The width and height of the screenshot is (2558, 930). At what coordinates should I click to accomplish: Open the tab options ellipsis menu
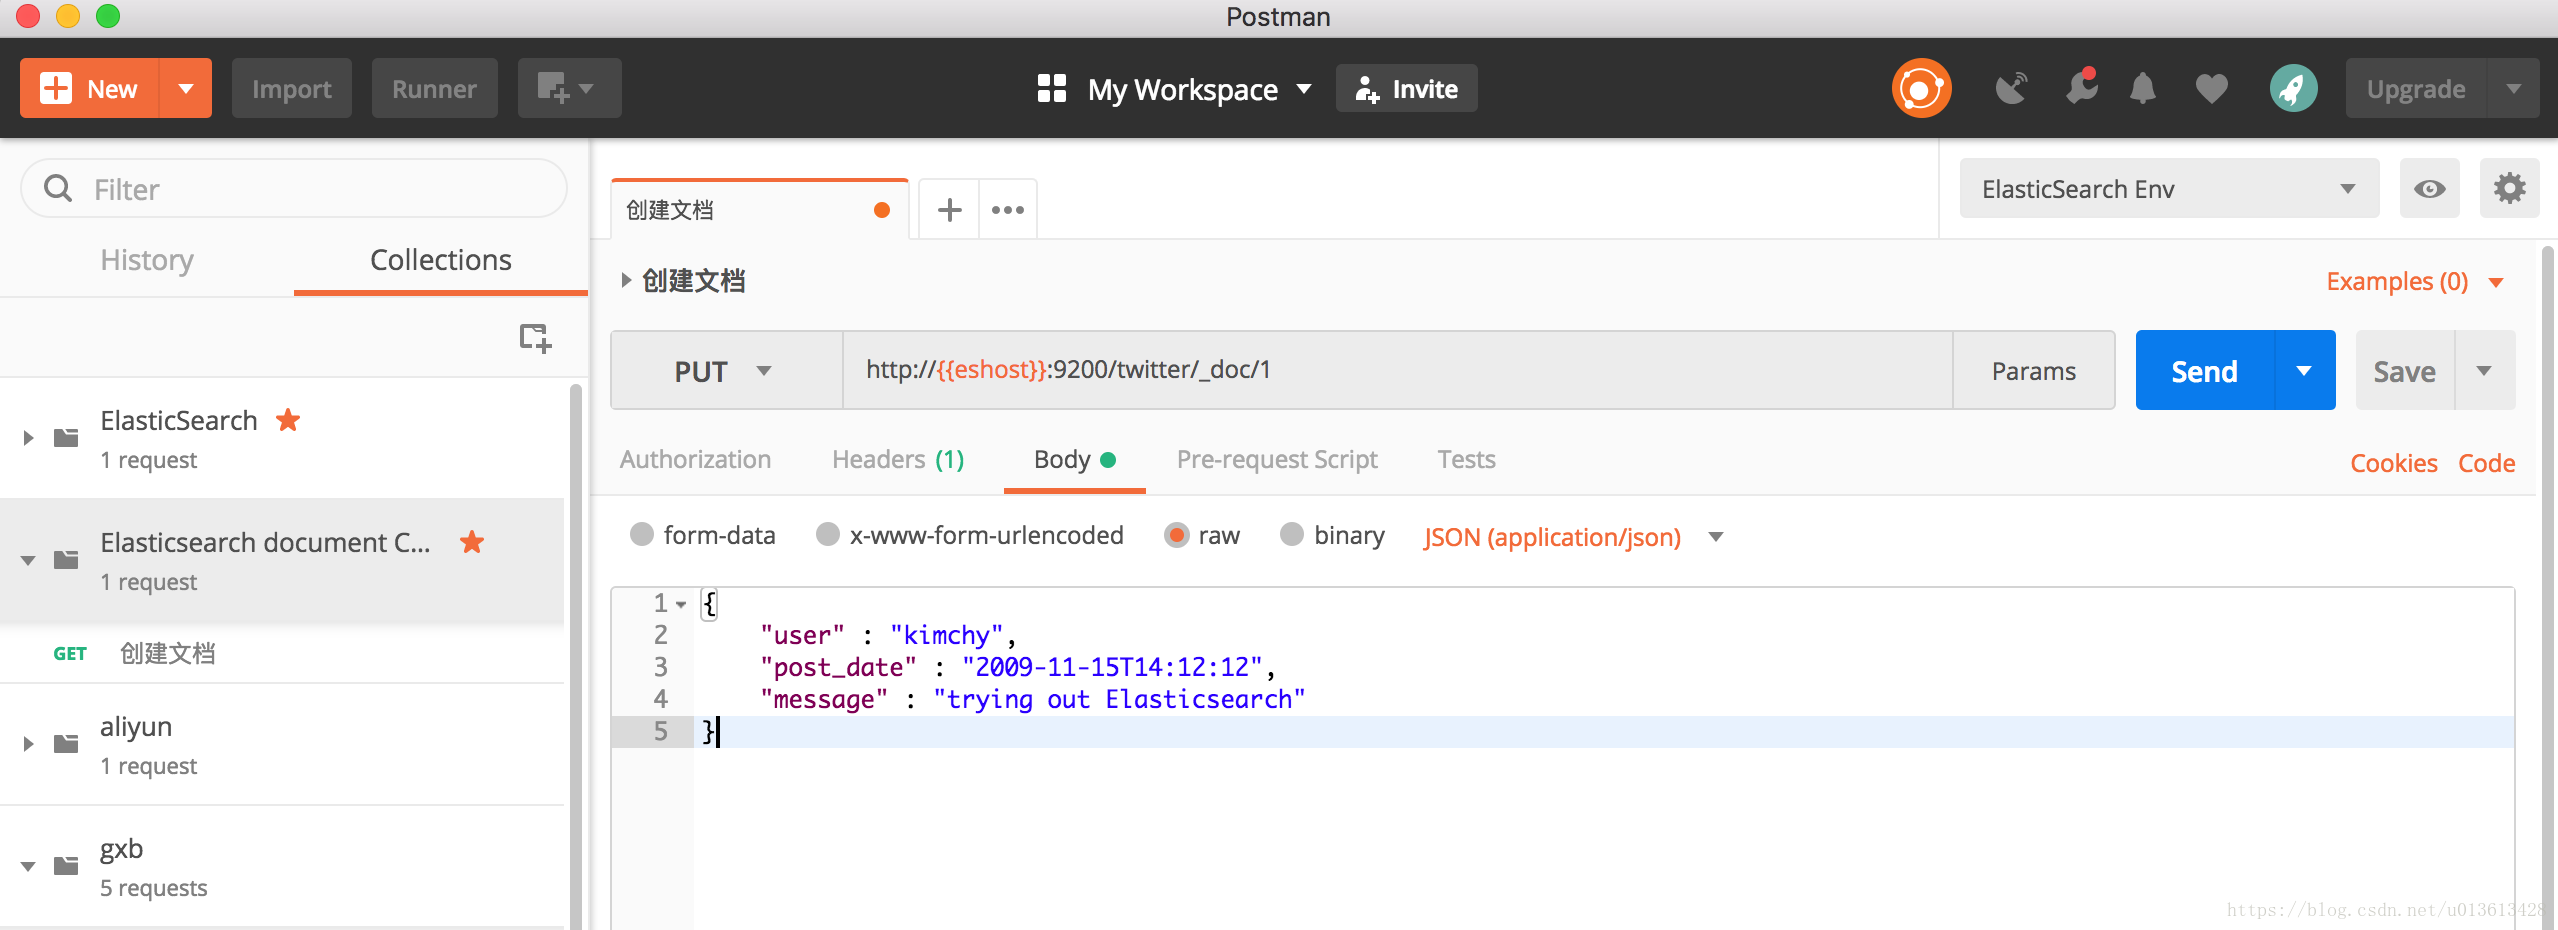point(1007,210)
